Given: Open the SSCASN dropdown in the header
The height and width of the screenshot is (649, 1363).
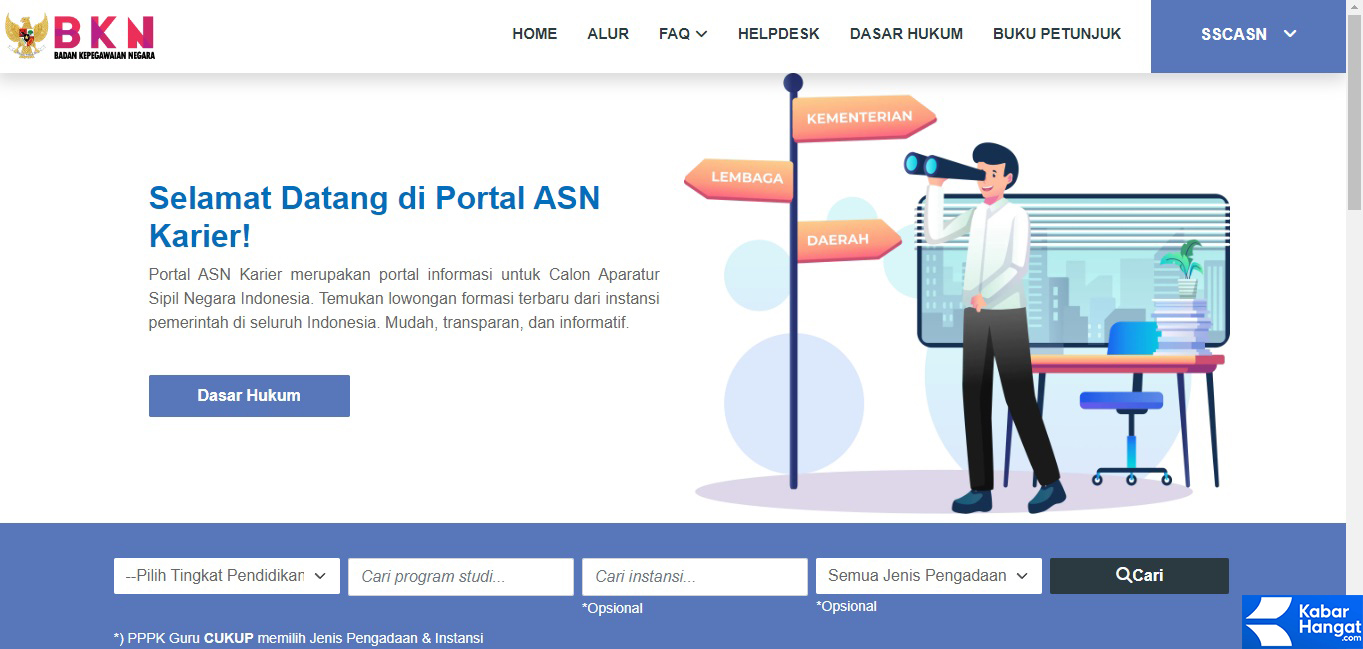Looking at the screenshot, I should (1246, 34).
